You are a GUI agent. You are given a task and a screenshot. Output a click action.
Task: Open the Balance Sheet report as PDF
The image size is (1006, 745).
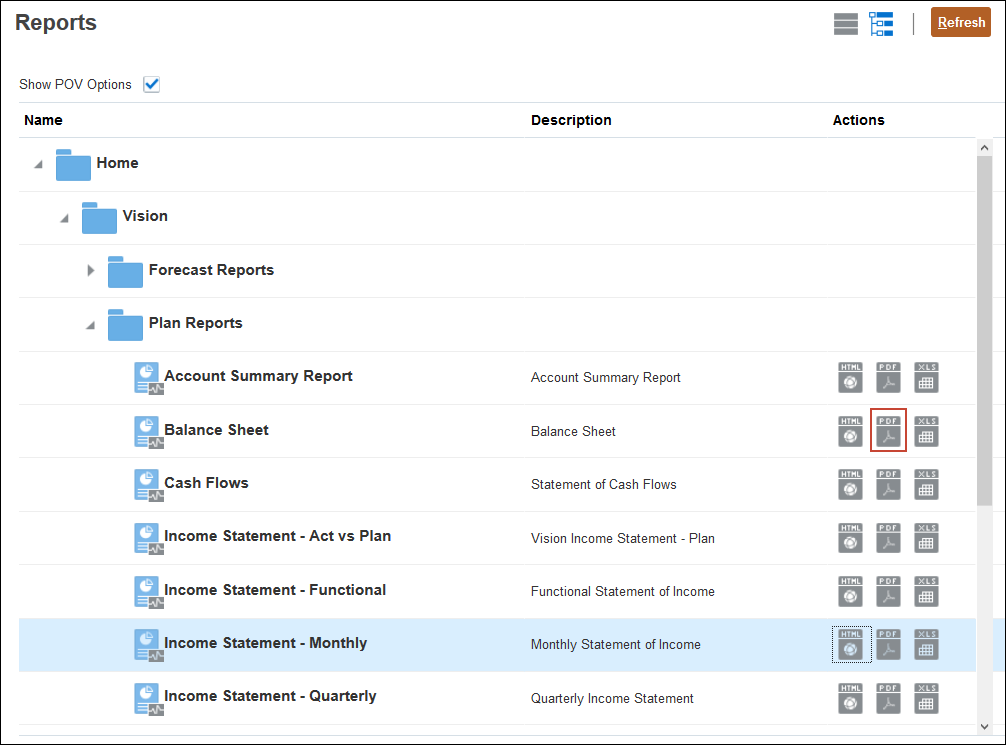888,431
